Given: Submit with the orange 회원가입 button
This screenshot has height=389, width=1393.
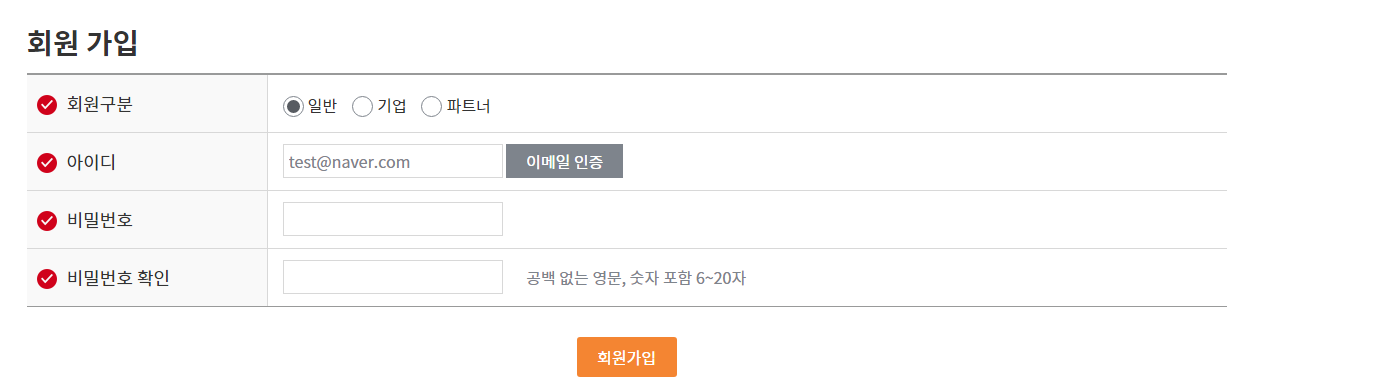Looking at the screenshot, I should (627, 357).
